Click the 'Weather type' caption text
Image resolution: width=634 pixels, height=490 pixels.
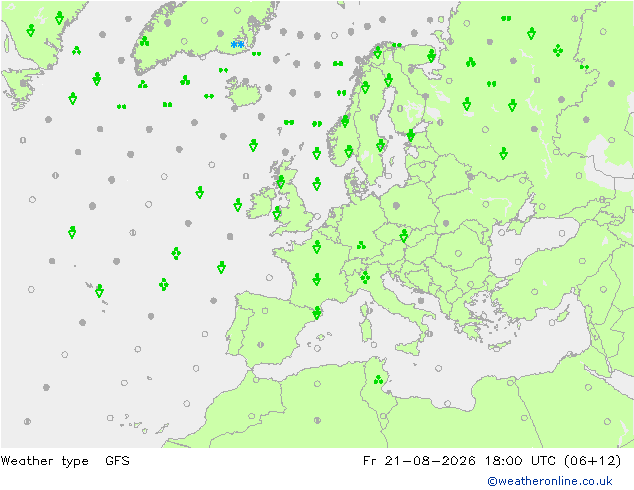tap(44, 461)
